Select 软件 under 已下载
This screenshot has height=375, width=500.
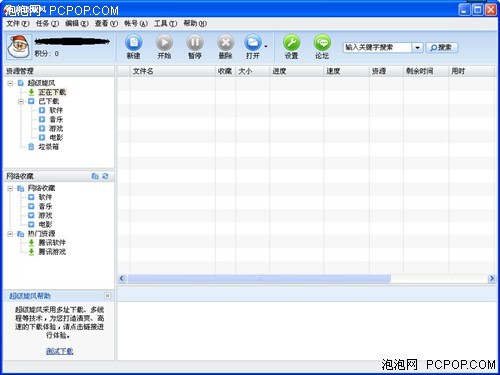tap(56, 110)
